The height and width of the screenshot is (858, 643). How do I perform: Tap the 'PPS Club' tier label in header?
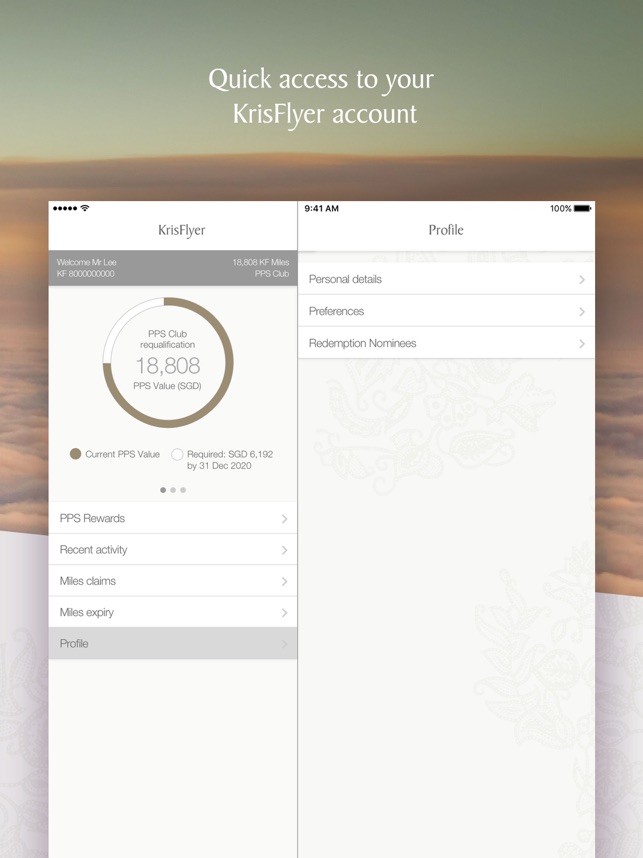pos(272,274)
